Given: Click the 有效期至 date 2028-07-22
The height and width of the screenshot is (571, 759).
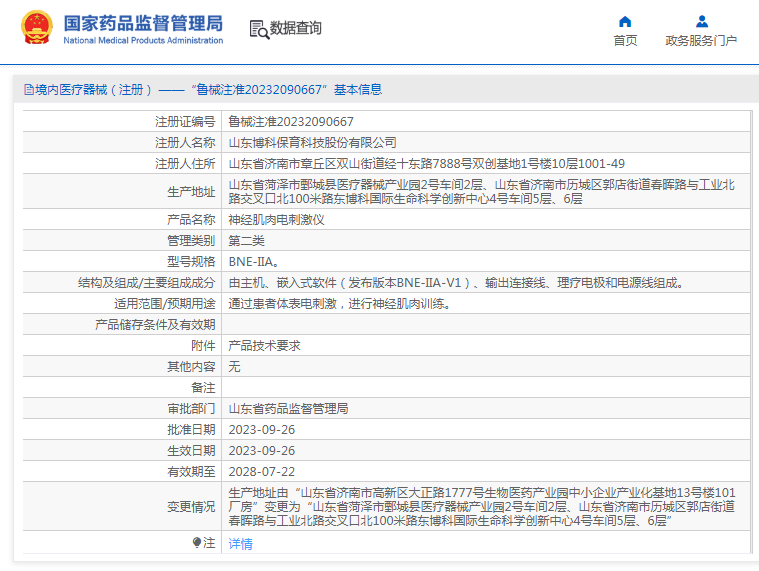Looking at the screenshot, I should [261, 471].
